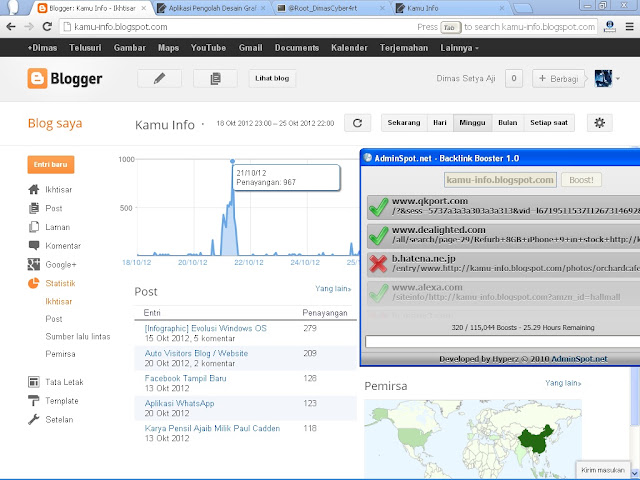Open Sumber lalu lintas under Statistik
The image size is (640, 480).
pyautogui.click(x=78, y=336)
